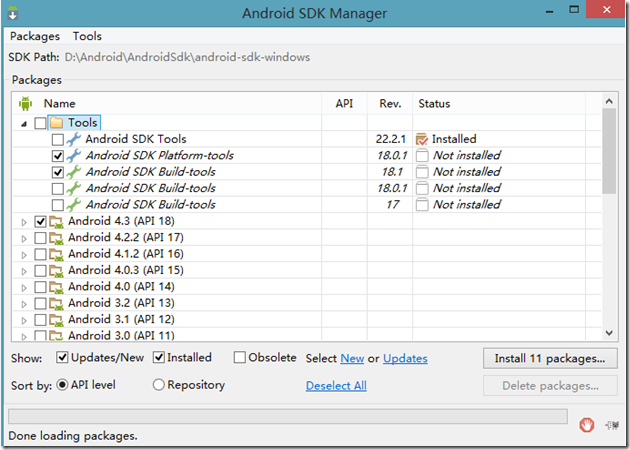Check the Android 4.0 (API 14) checkbox
Viewport: 630px width, 450px height.
40,288
